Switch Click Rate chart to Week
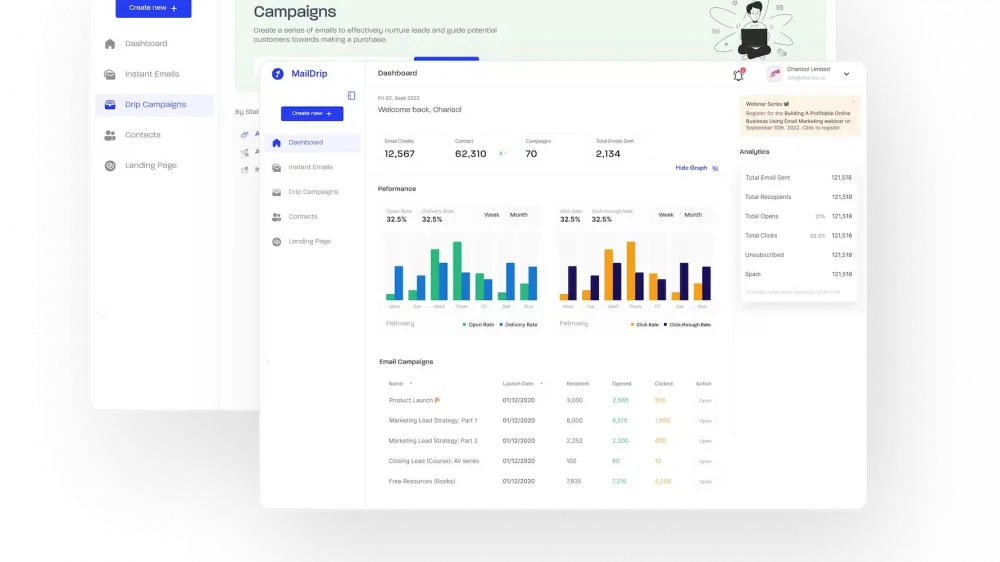The width and height of the screenshot is (1000, 562). [x=666, y=215]
